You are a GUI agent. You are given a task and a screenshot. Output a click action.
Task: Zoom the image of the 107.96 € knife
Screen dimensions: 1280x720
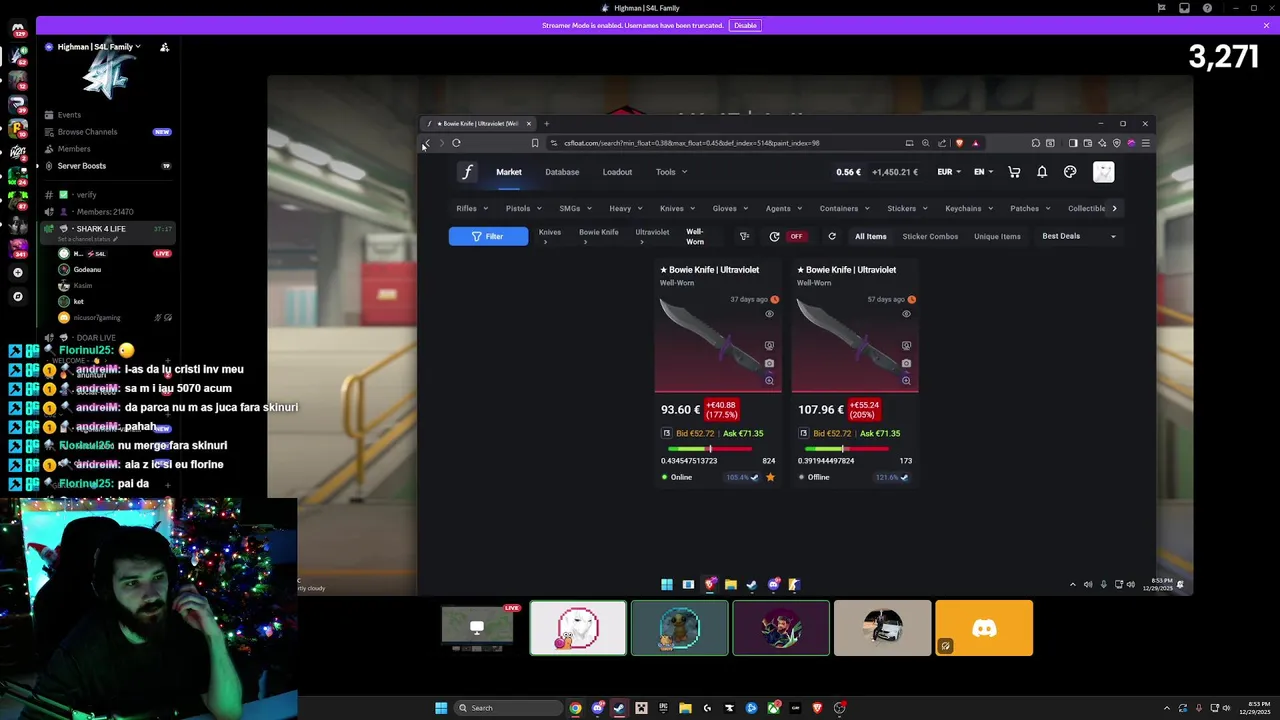click(x=906, y=380)
